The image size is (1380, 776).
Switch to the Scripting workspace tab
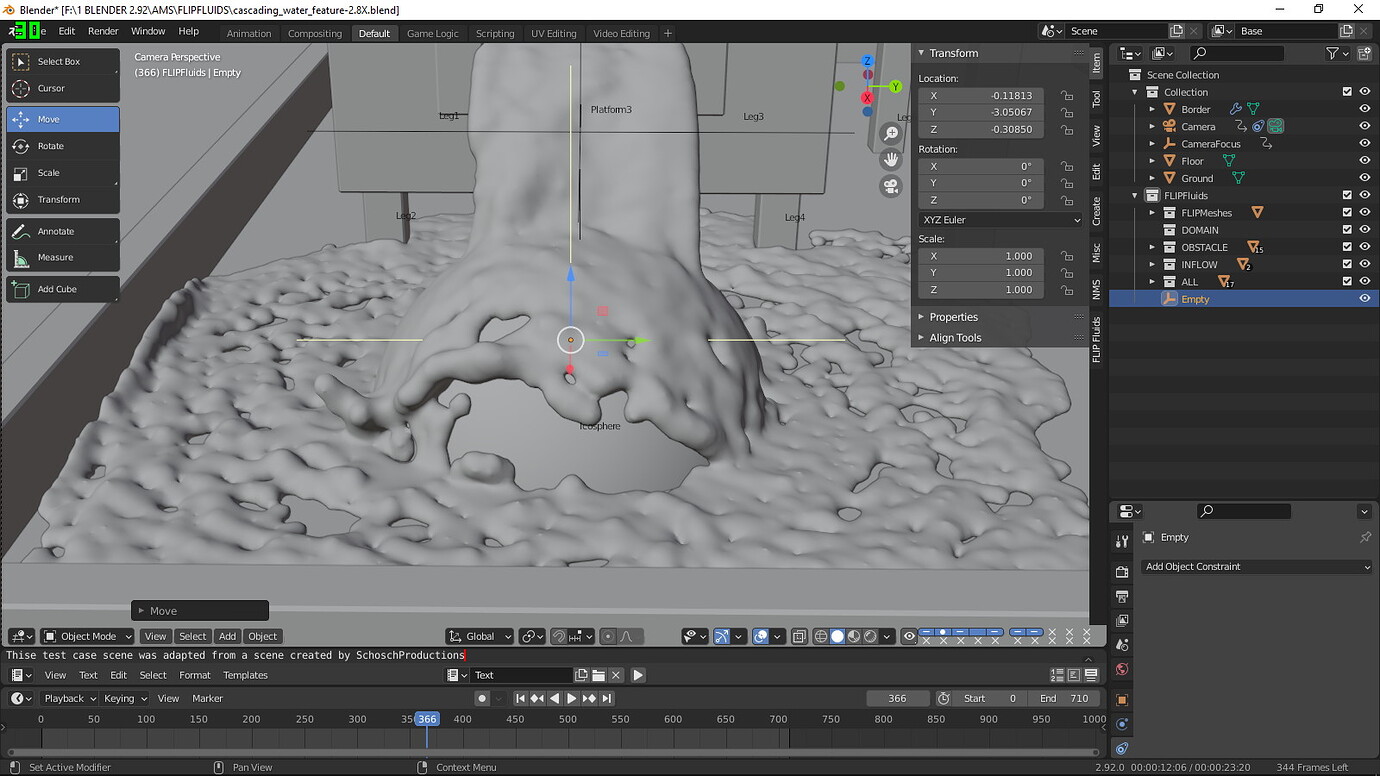pyautogui.click(x=495, y=33)
